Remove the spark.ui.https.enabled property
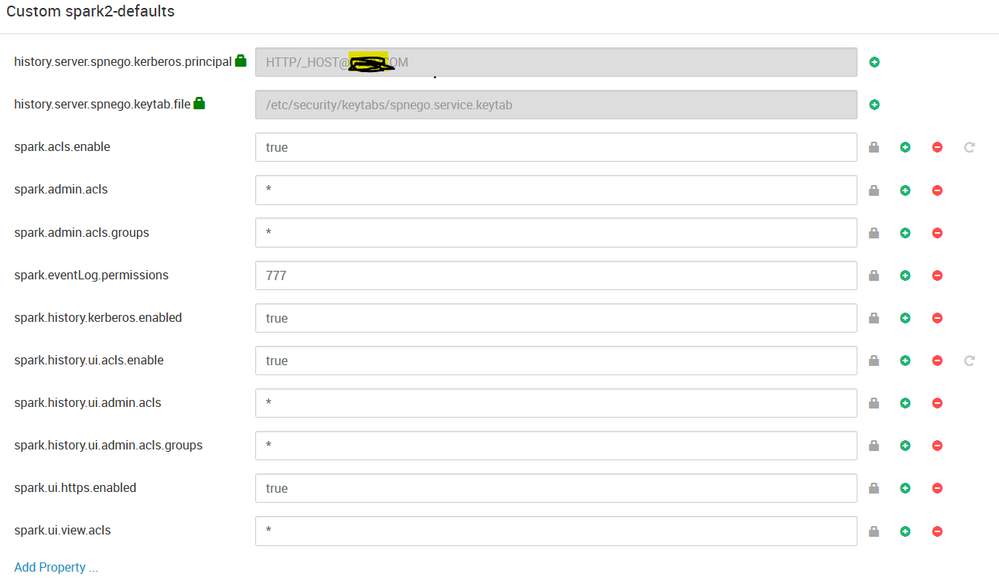Screen dimensions: 999x585 937,488
